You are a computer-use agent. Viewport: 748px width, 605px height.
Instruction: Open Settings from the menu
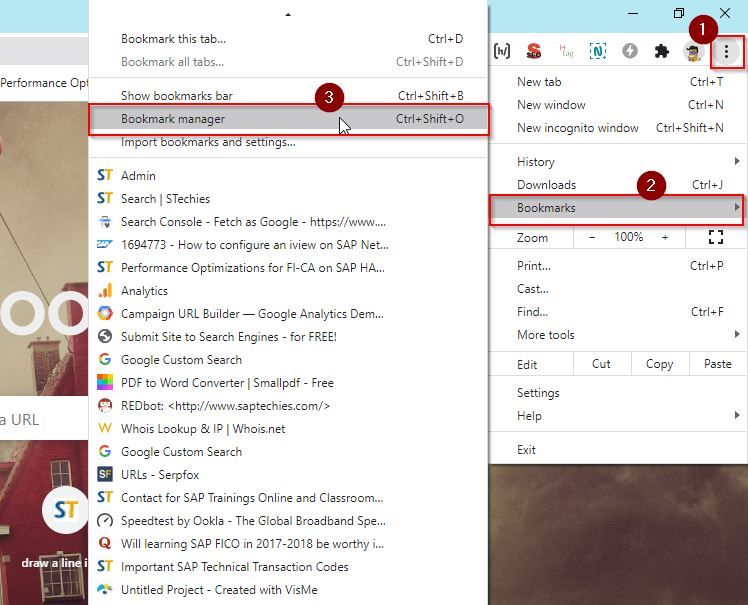[619, 393]
